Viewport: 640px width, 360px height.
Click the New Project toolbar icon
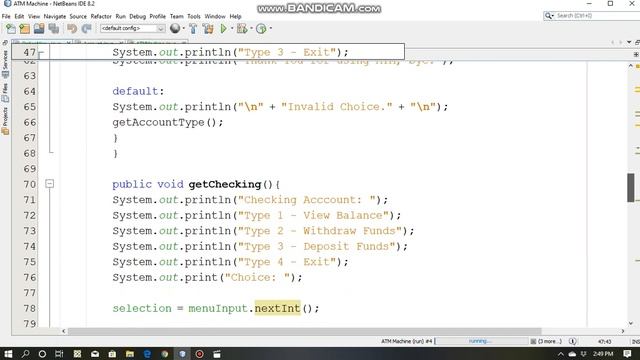pos(24,29)
